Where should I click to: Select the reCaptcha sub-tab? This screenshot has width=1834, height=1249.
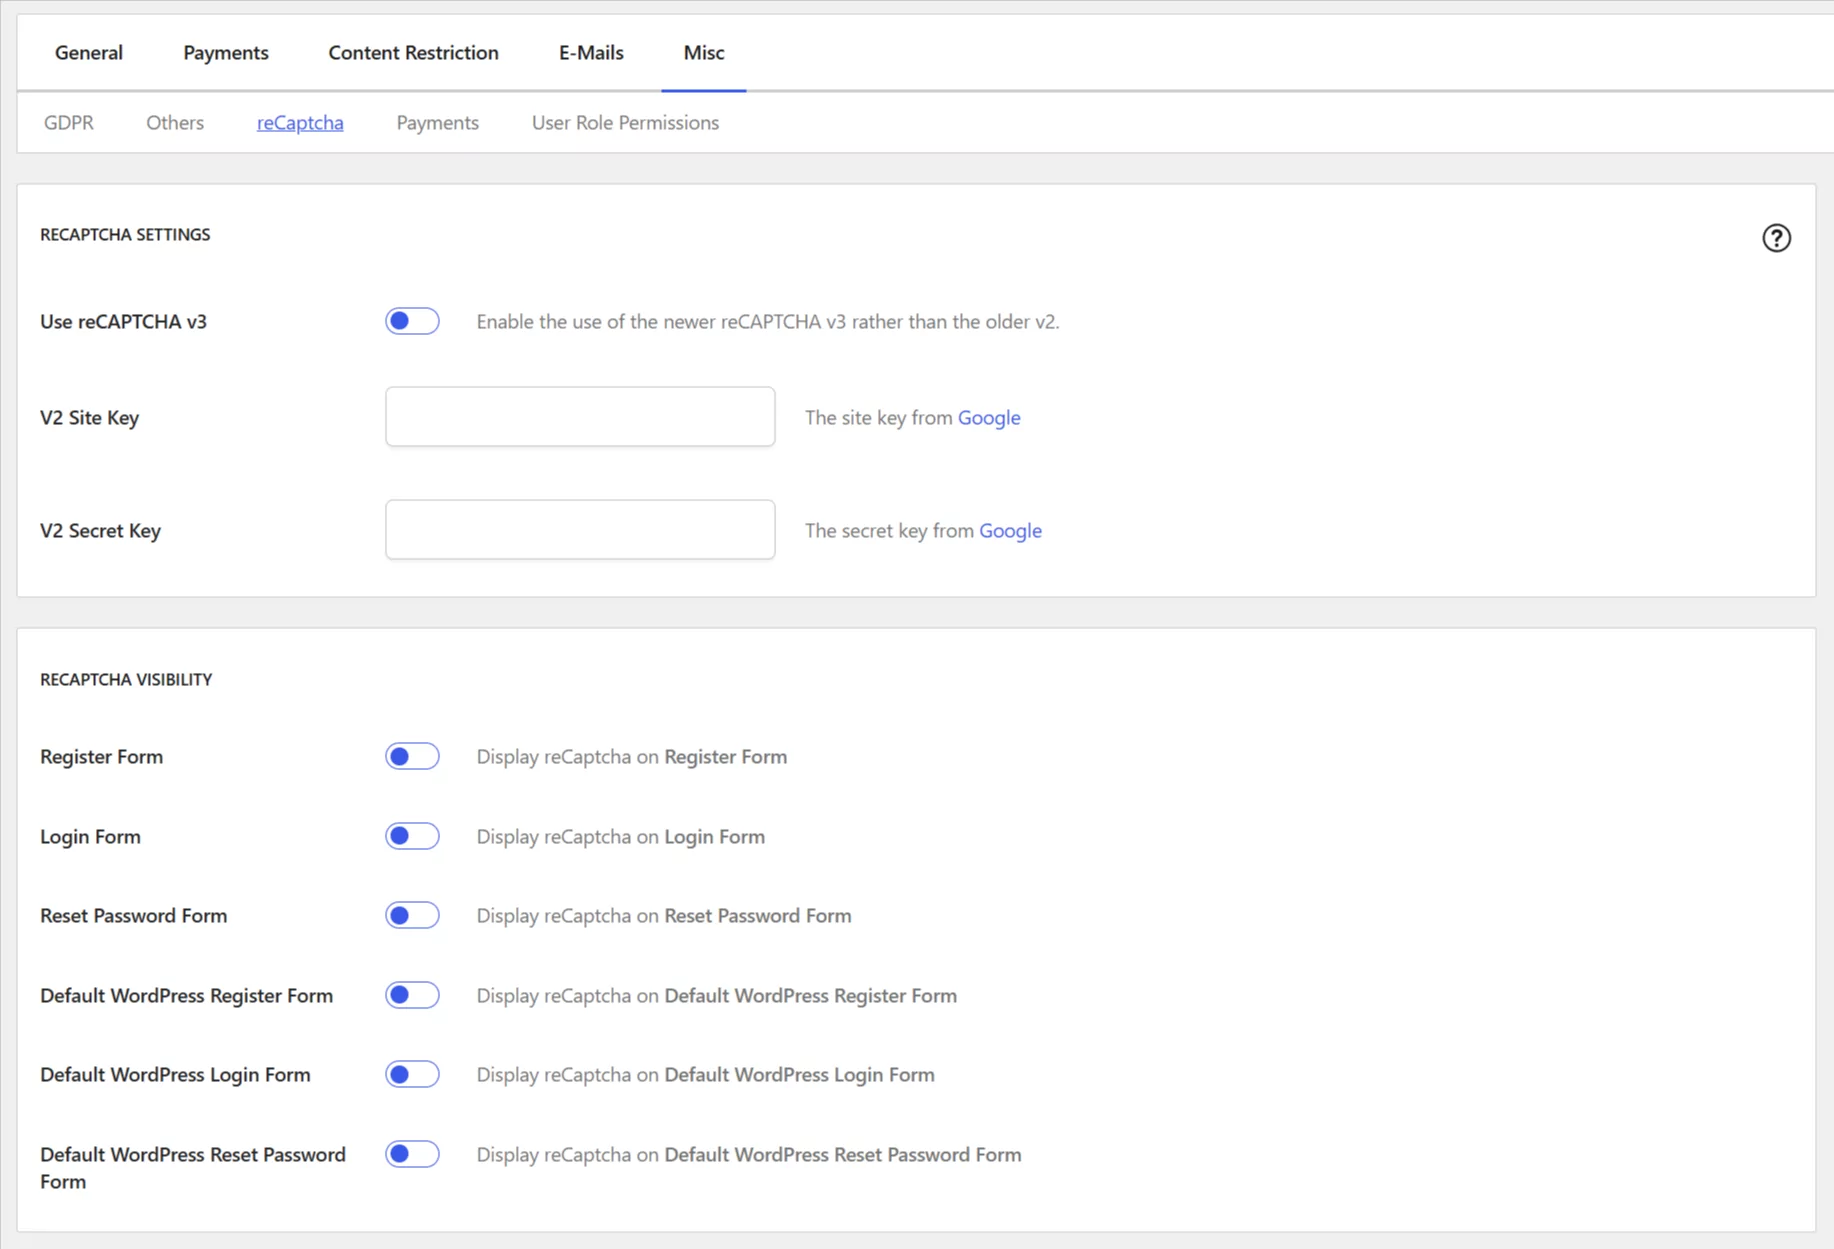point(300,122)
